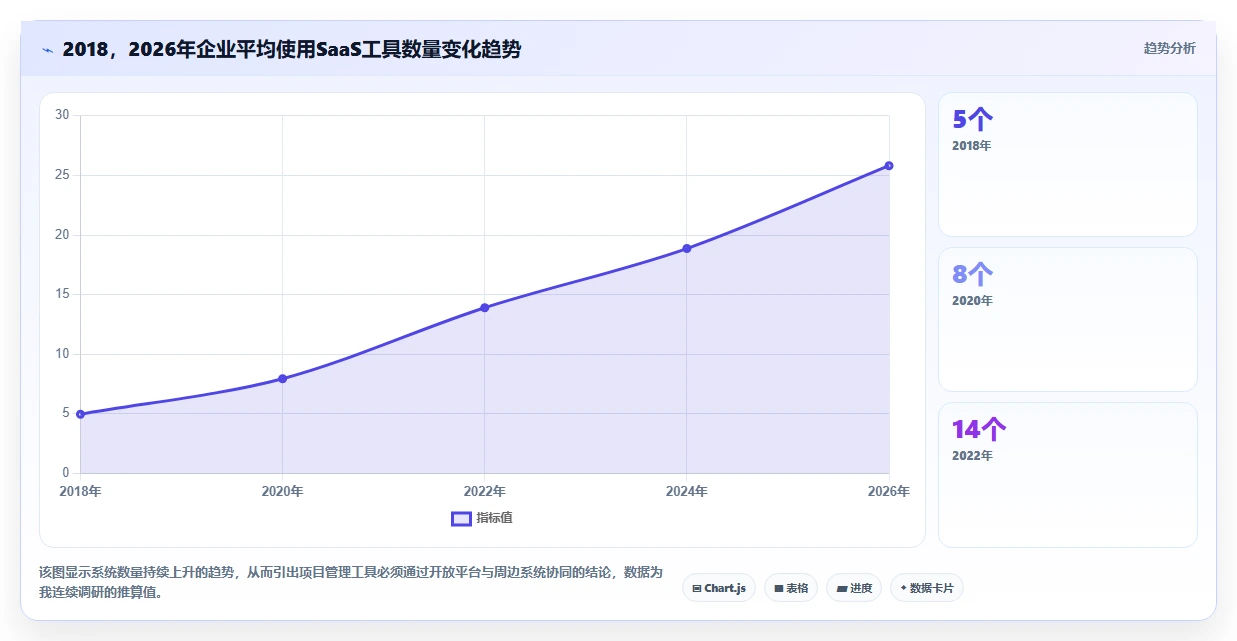
Task: Click the 2018年 x-axis label
Action: (x=80, y=491)
